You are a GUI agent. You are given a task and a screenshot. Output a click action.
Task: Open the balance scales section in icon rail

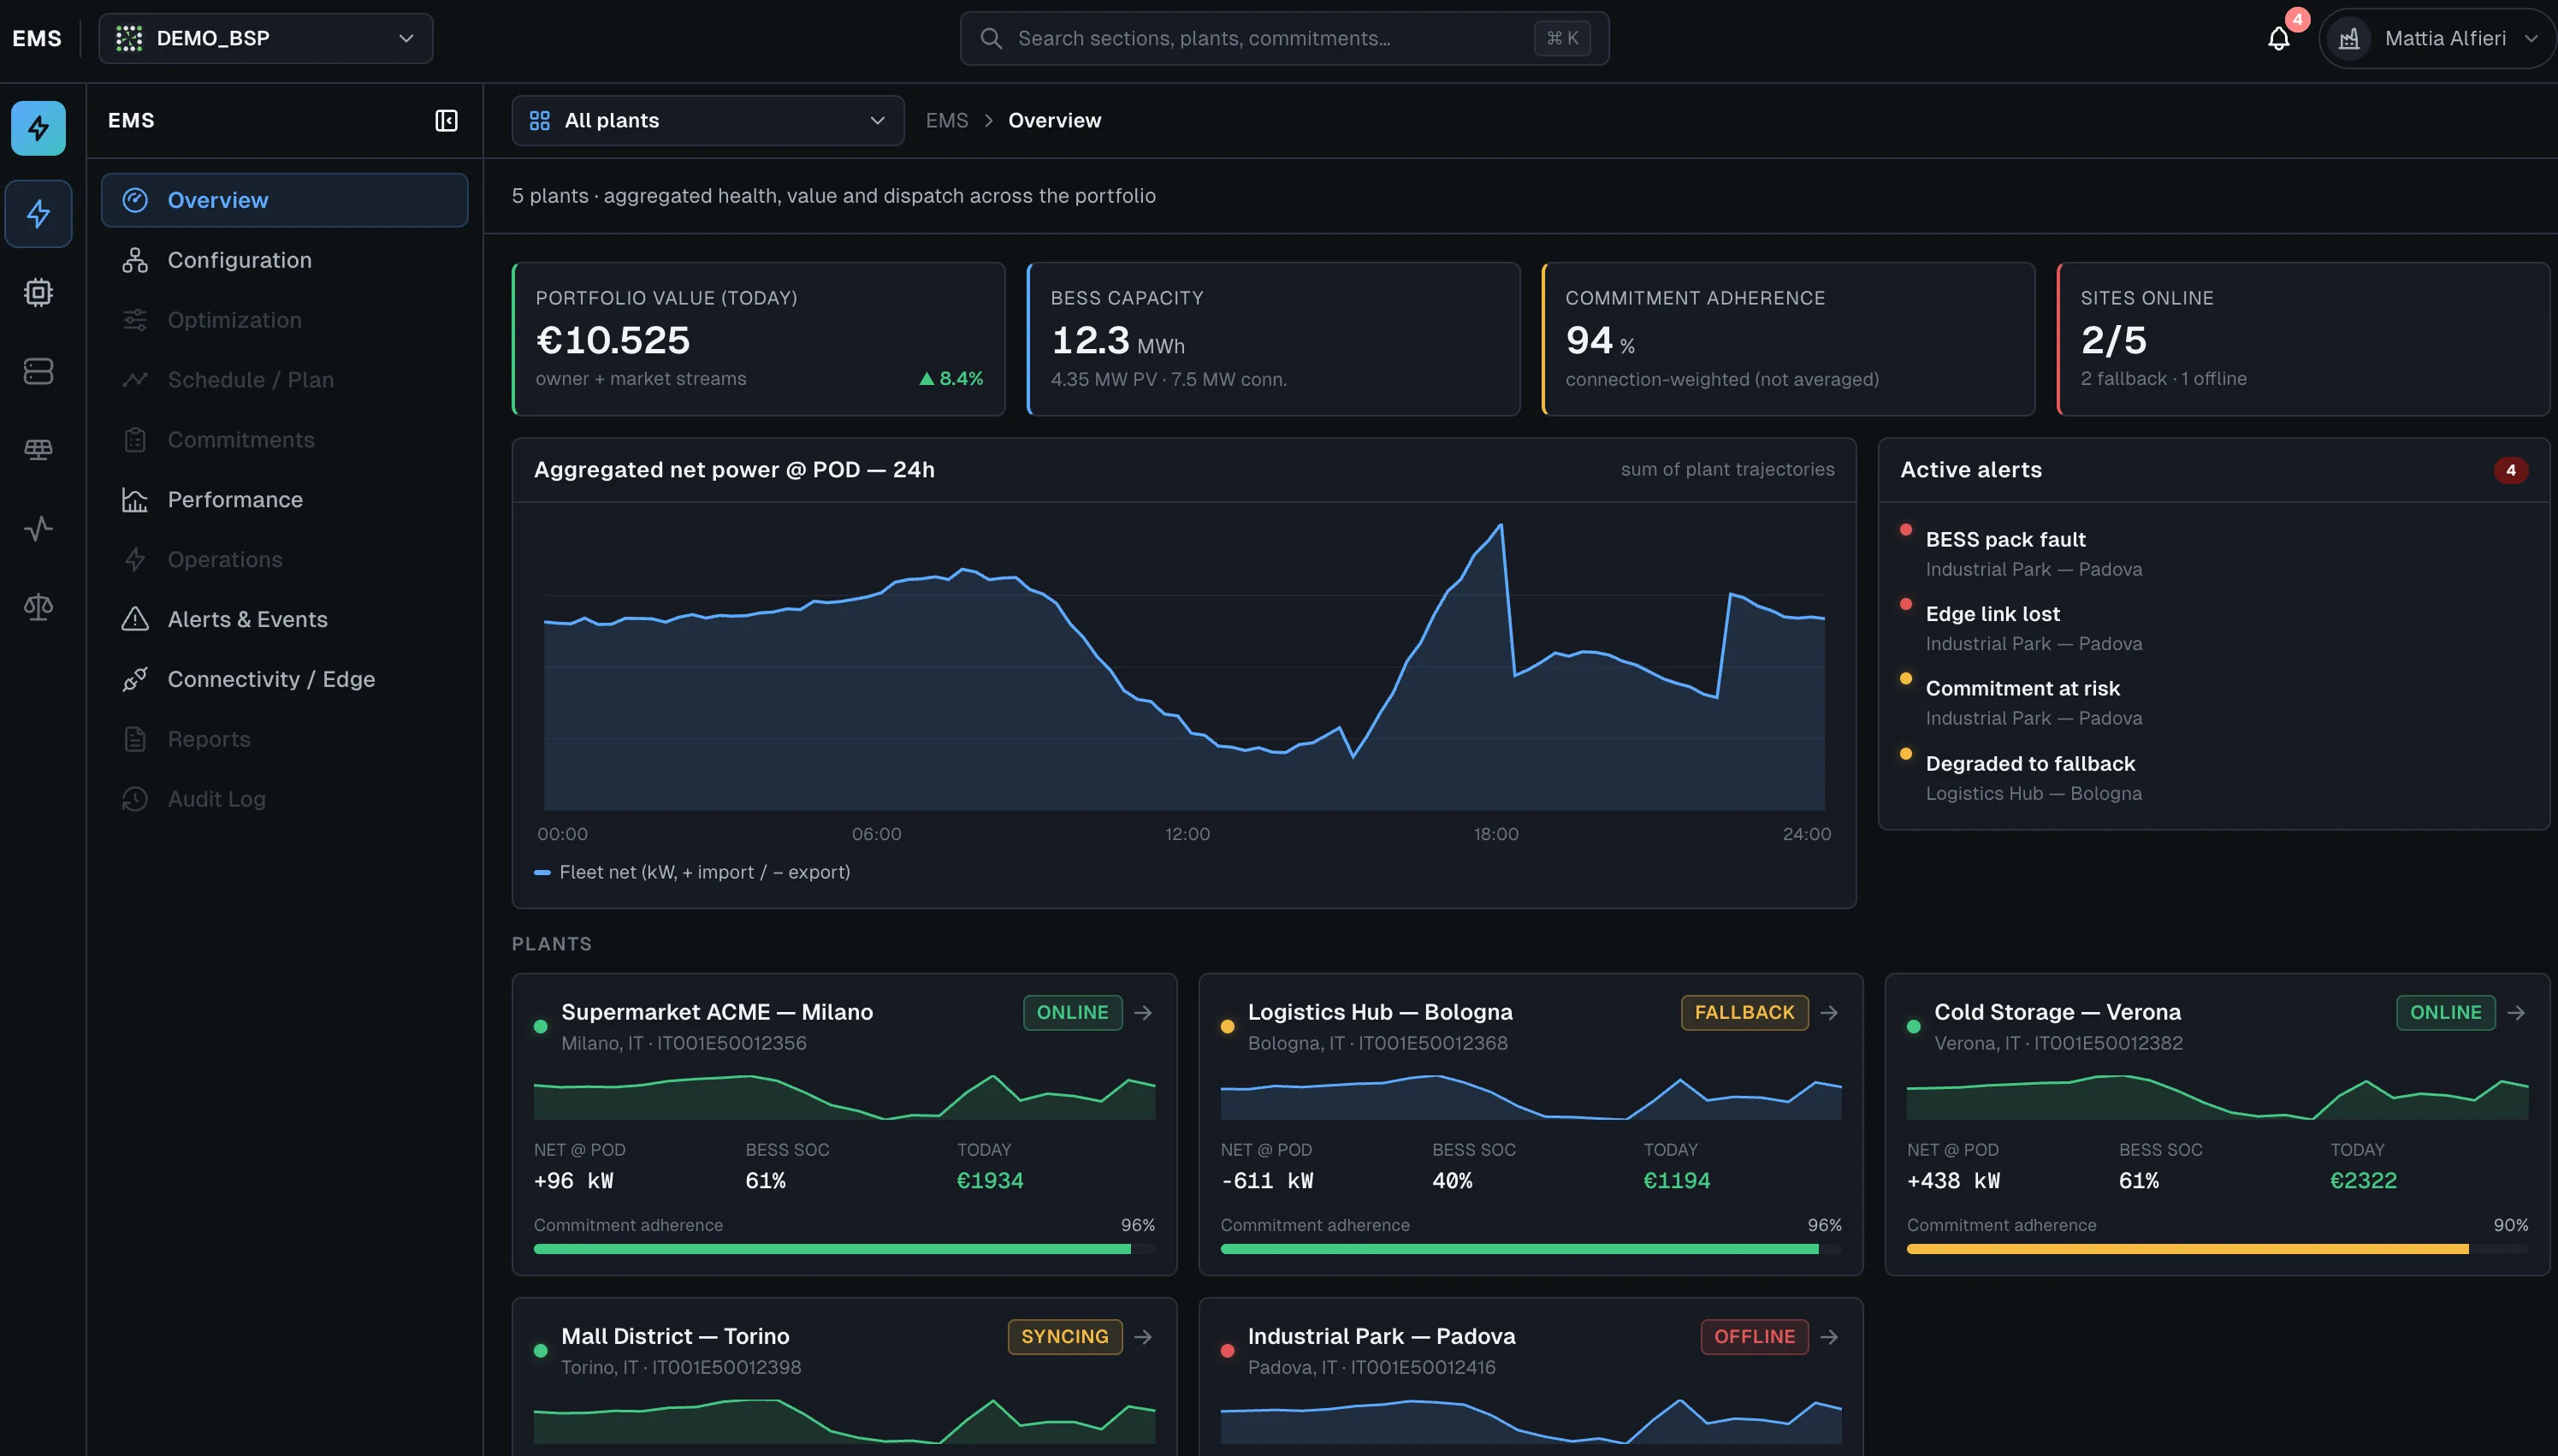click(x=38, y=607)
